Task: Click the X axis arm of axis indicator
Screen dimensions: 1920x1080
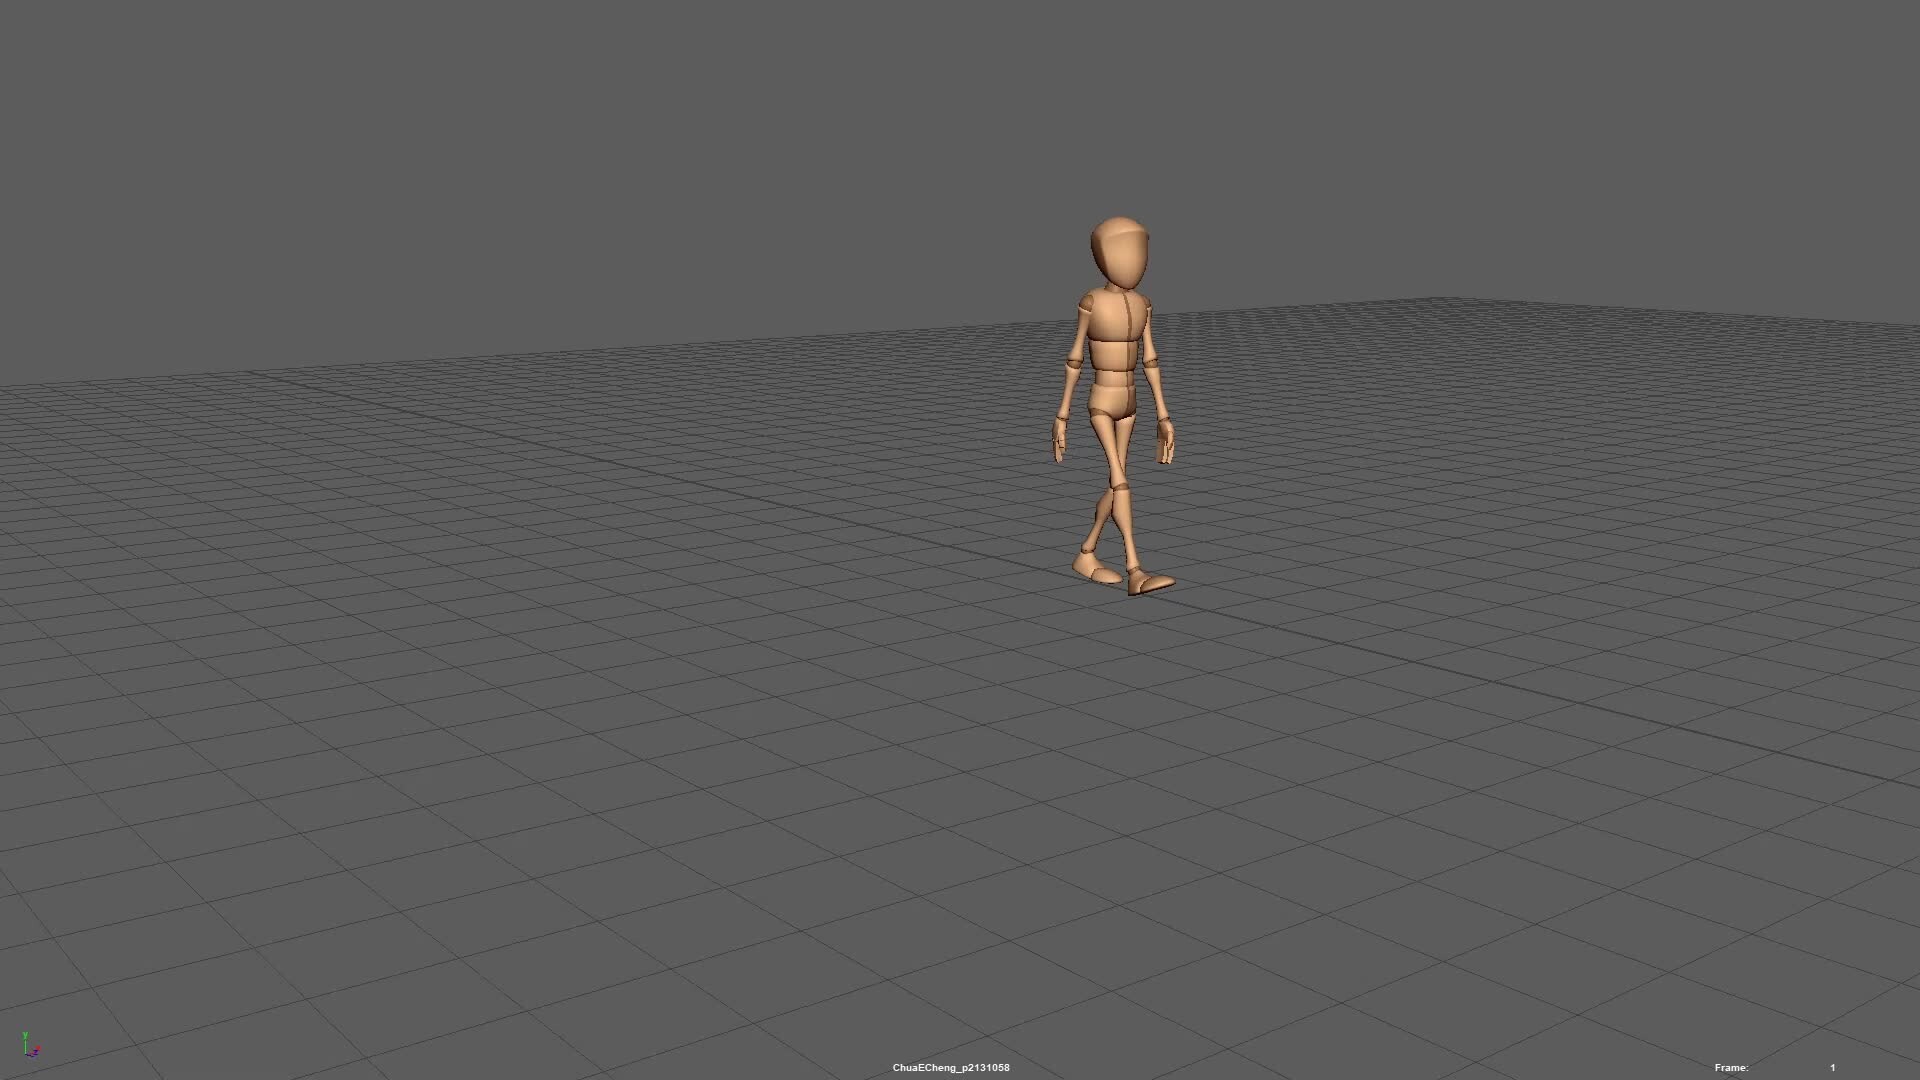Action: coord(38,1047)
